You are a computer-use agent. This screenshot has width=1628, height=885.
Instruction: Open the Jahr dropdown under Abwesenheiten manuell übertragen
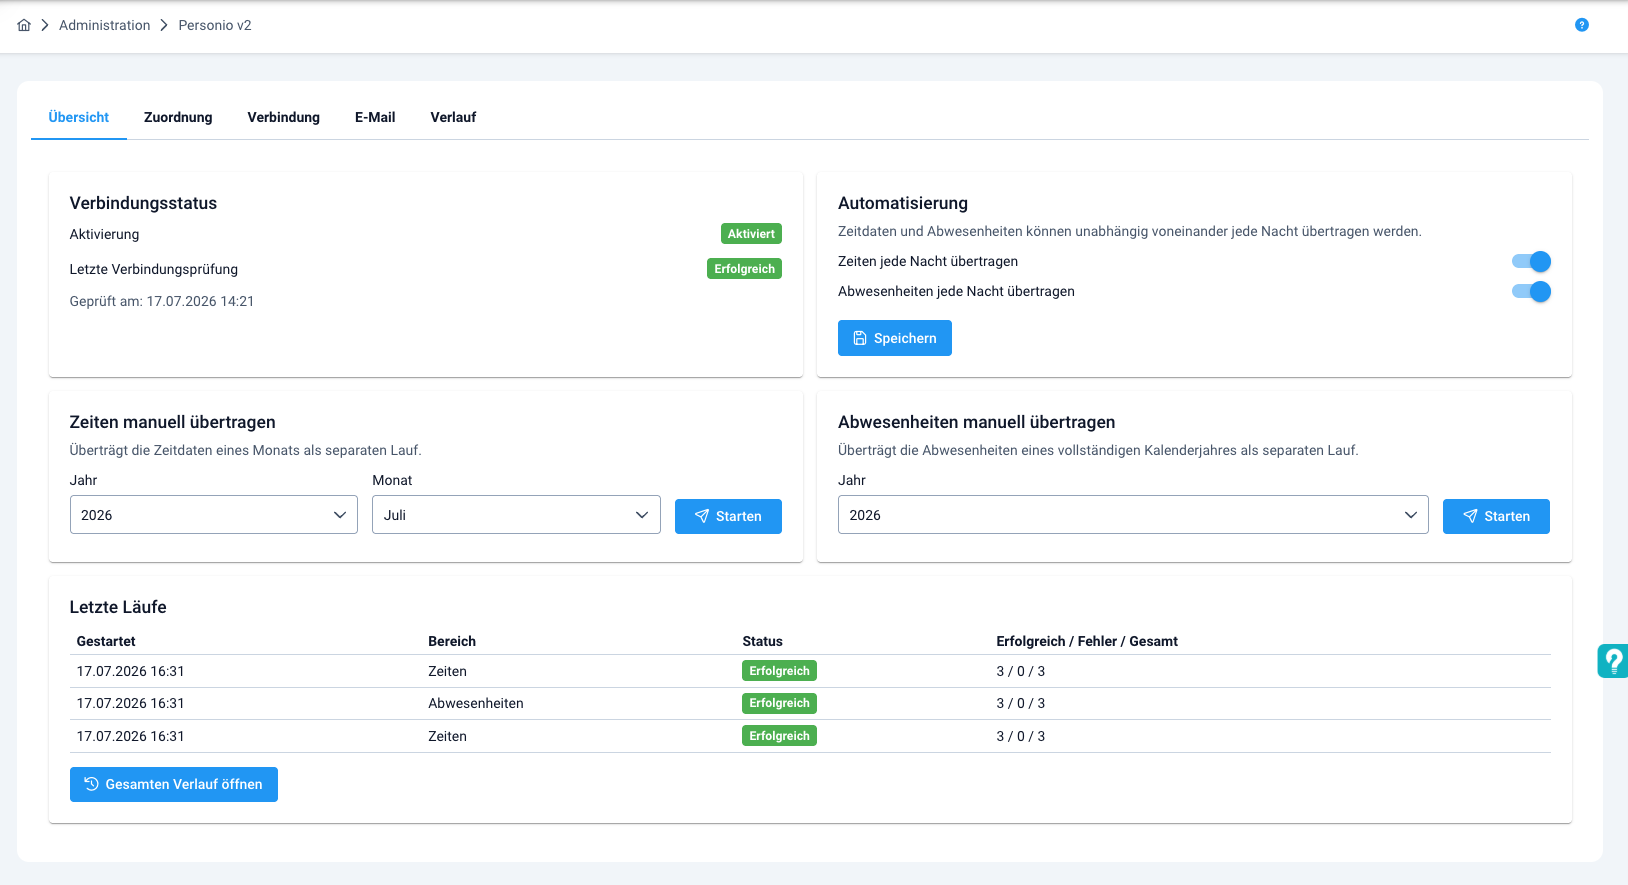point(1133,515)
